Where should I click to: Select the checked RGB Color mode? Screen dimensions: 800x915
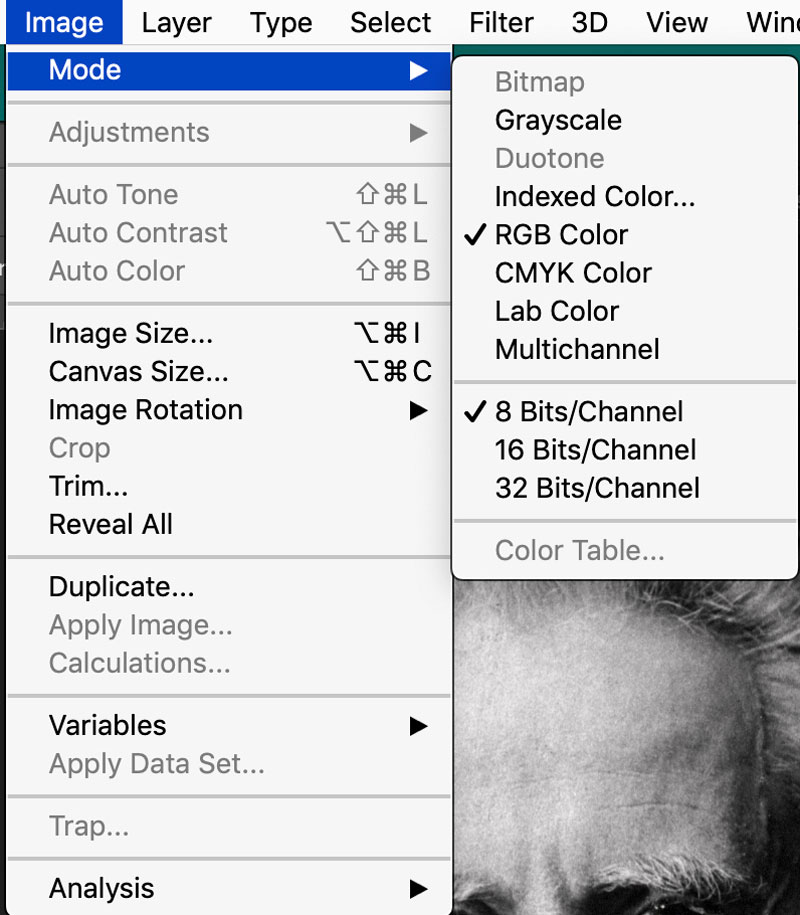(561, 235)
